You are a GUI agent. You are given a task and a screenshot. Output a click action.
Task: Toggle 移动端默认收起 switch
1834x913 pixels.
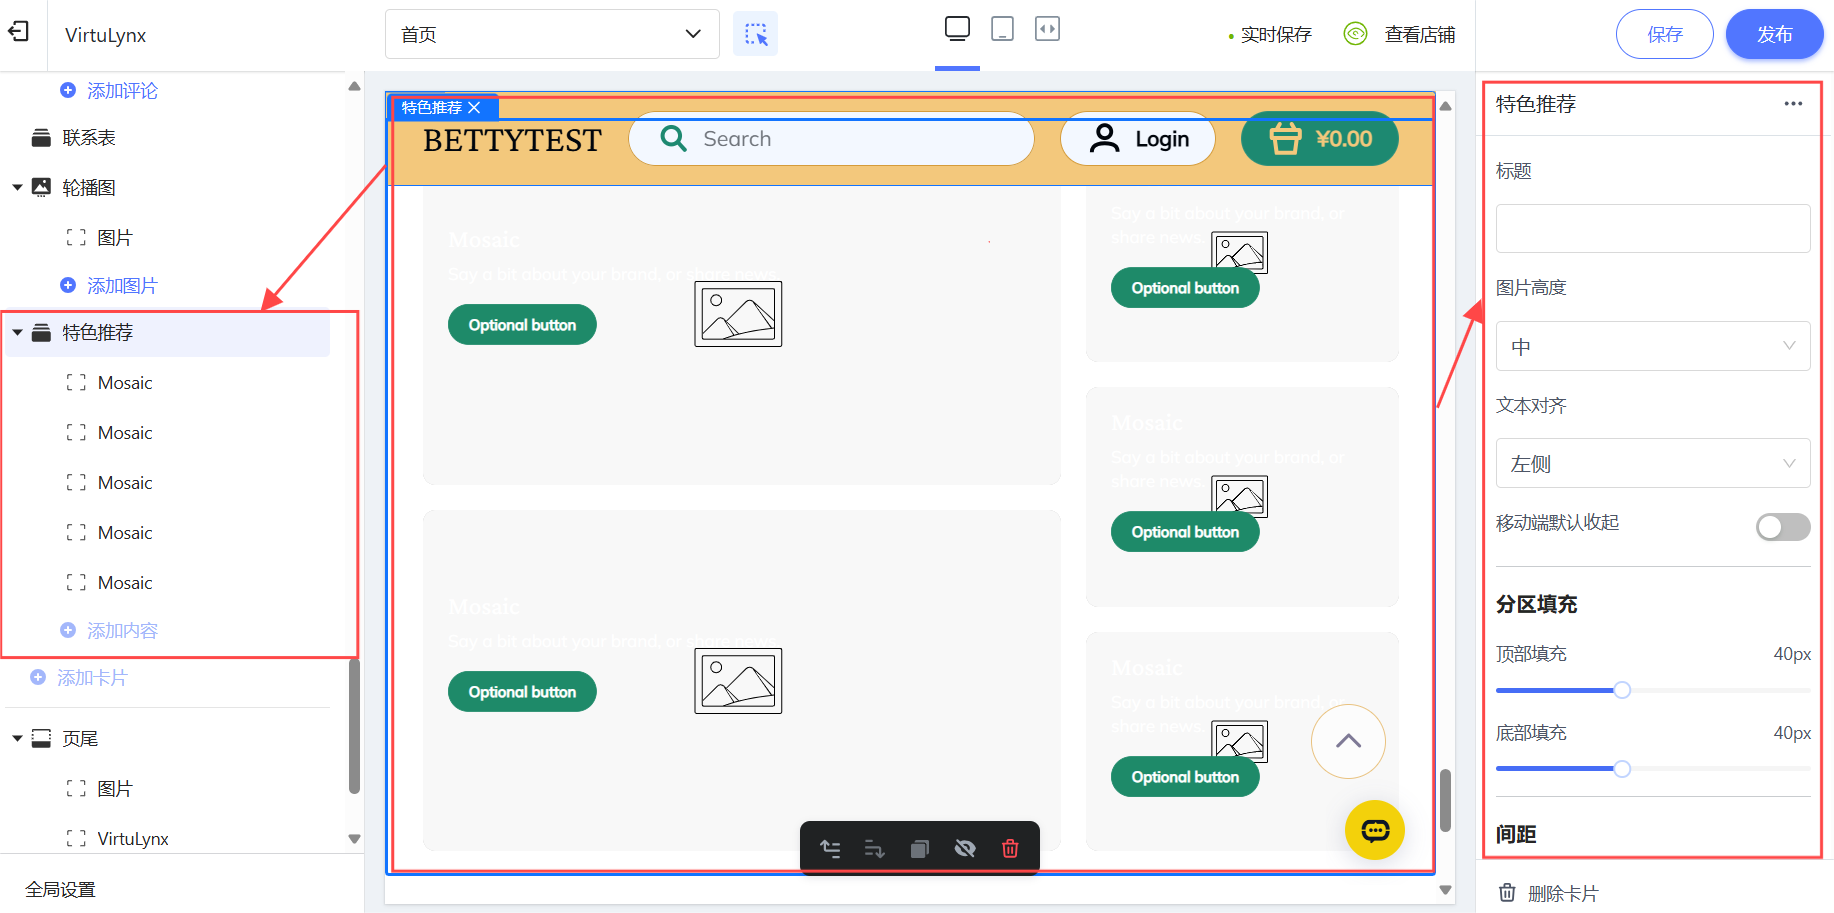[1783, 527]
